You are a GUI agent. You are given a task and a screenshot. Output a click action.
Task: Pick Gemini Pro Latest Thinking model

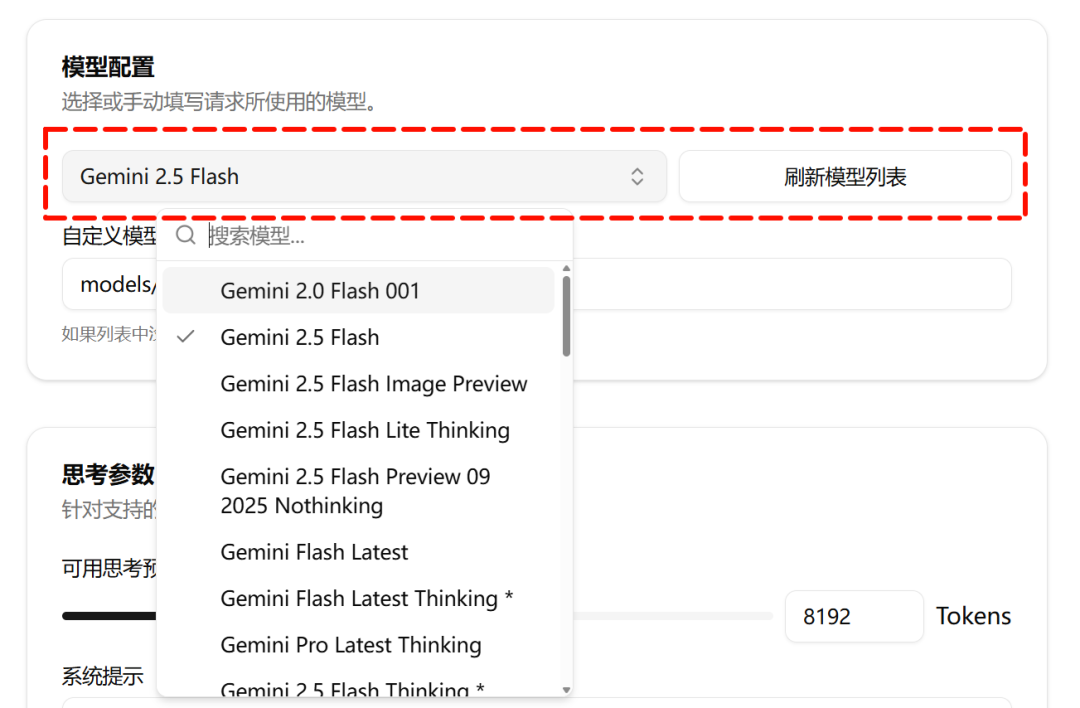(x=350, y=645)
